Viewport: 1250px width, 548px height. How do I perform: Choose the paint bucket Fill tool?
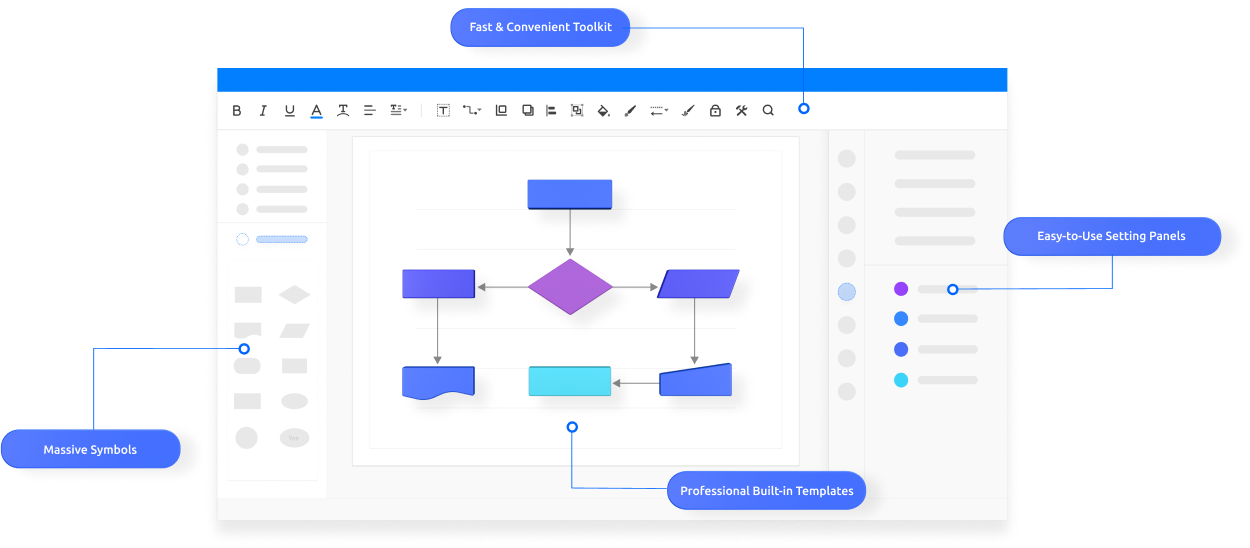[x=603, y=111]
